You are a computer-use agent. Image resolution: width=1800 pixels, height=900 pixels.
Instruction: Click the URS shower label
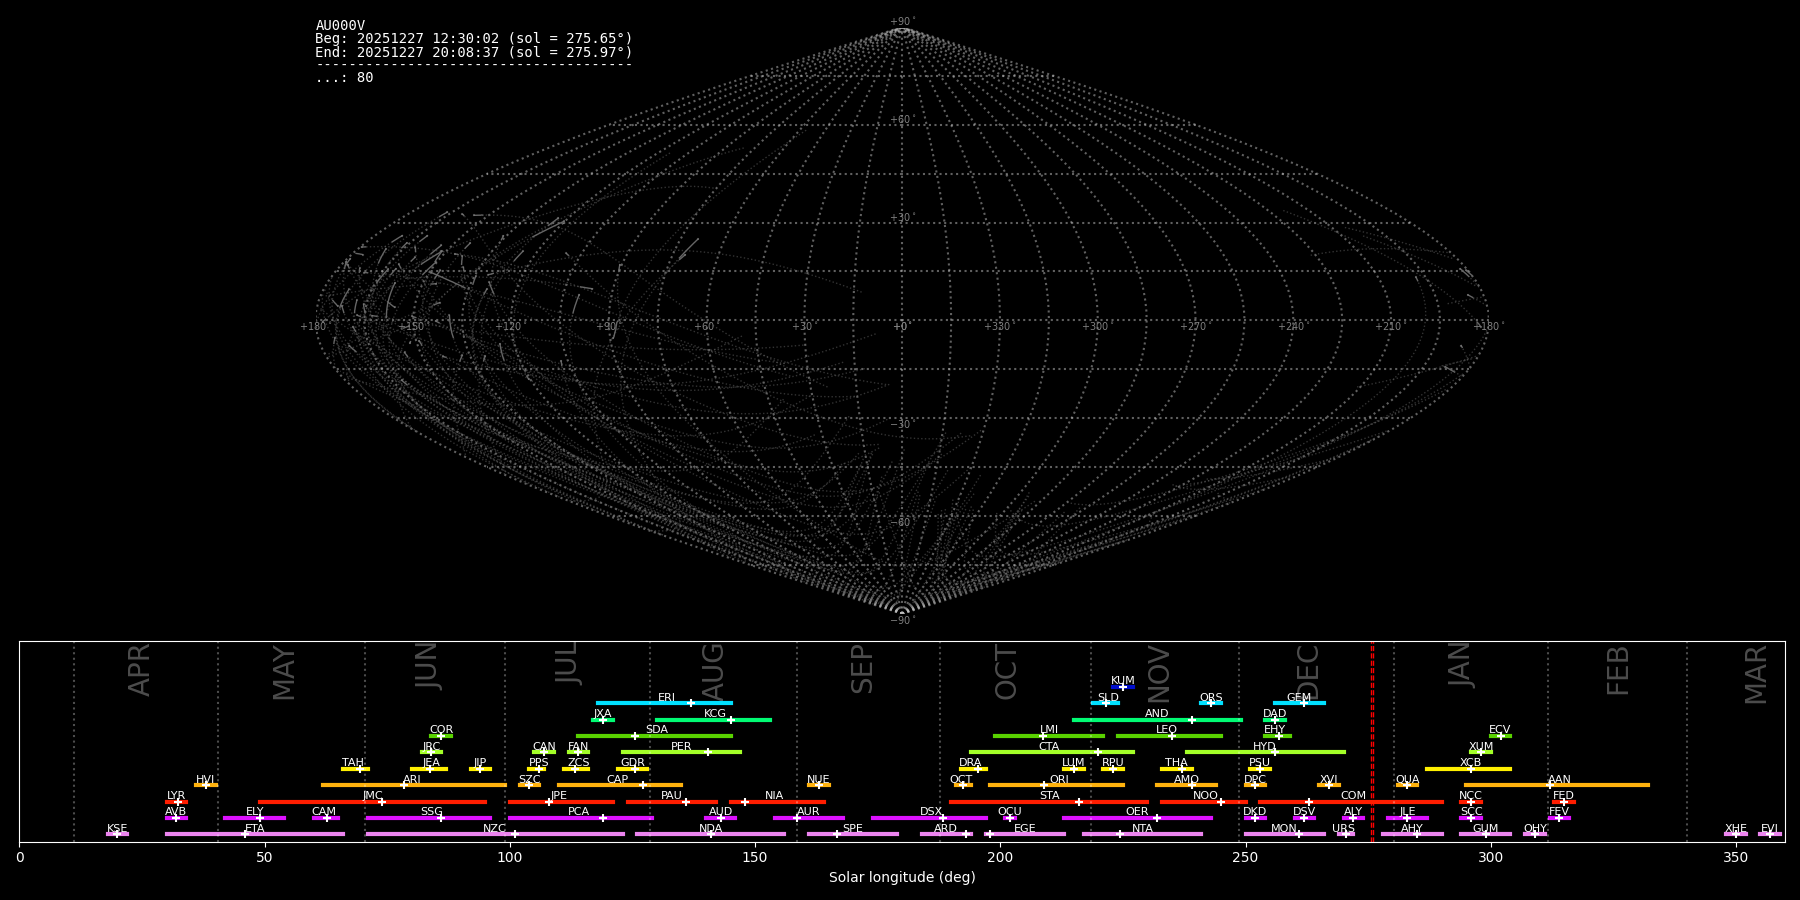[1343, 828]
